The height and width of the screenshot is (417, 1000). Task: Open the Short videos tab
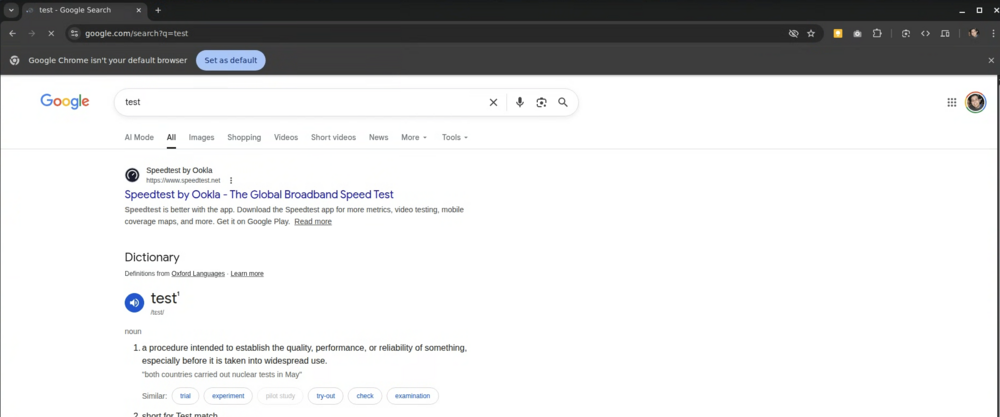coord(334,137)
